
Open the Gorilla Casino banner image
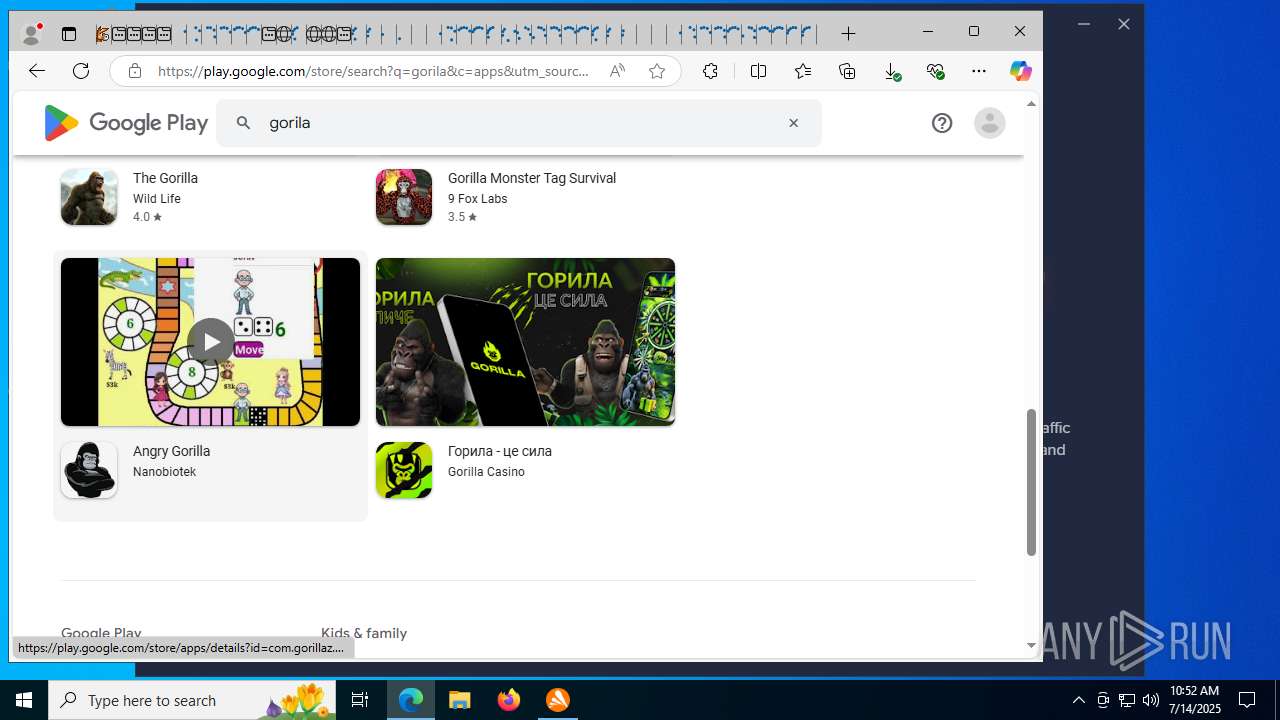(526, 342)
